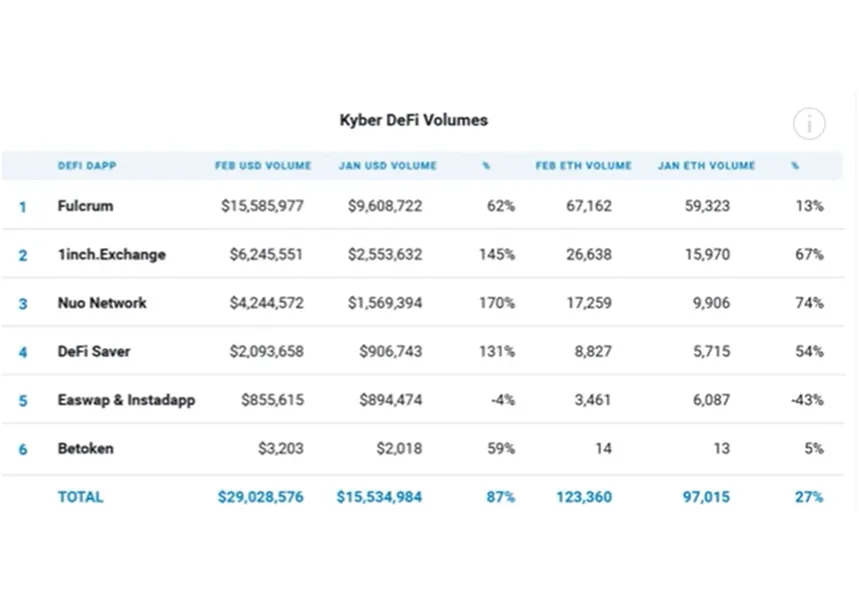Click the 131% change value
The image size is (859, 599).
pyautogui.click(x=497, y=351)
